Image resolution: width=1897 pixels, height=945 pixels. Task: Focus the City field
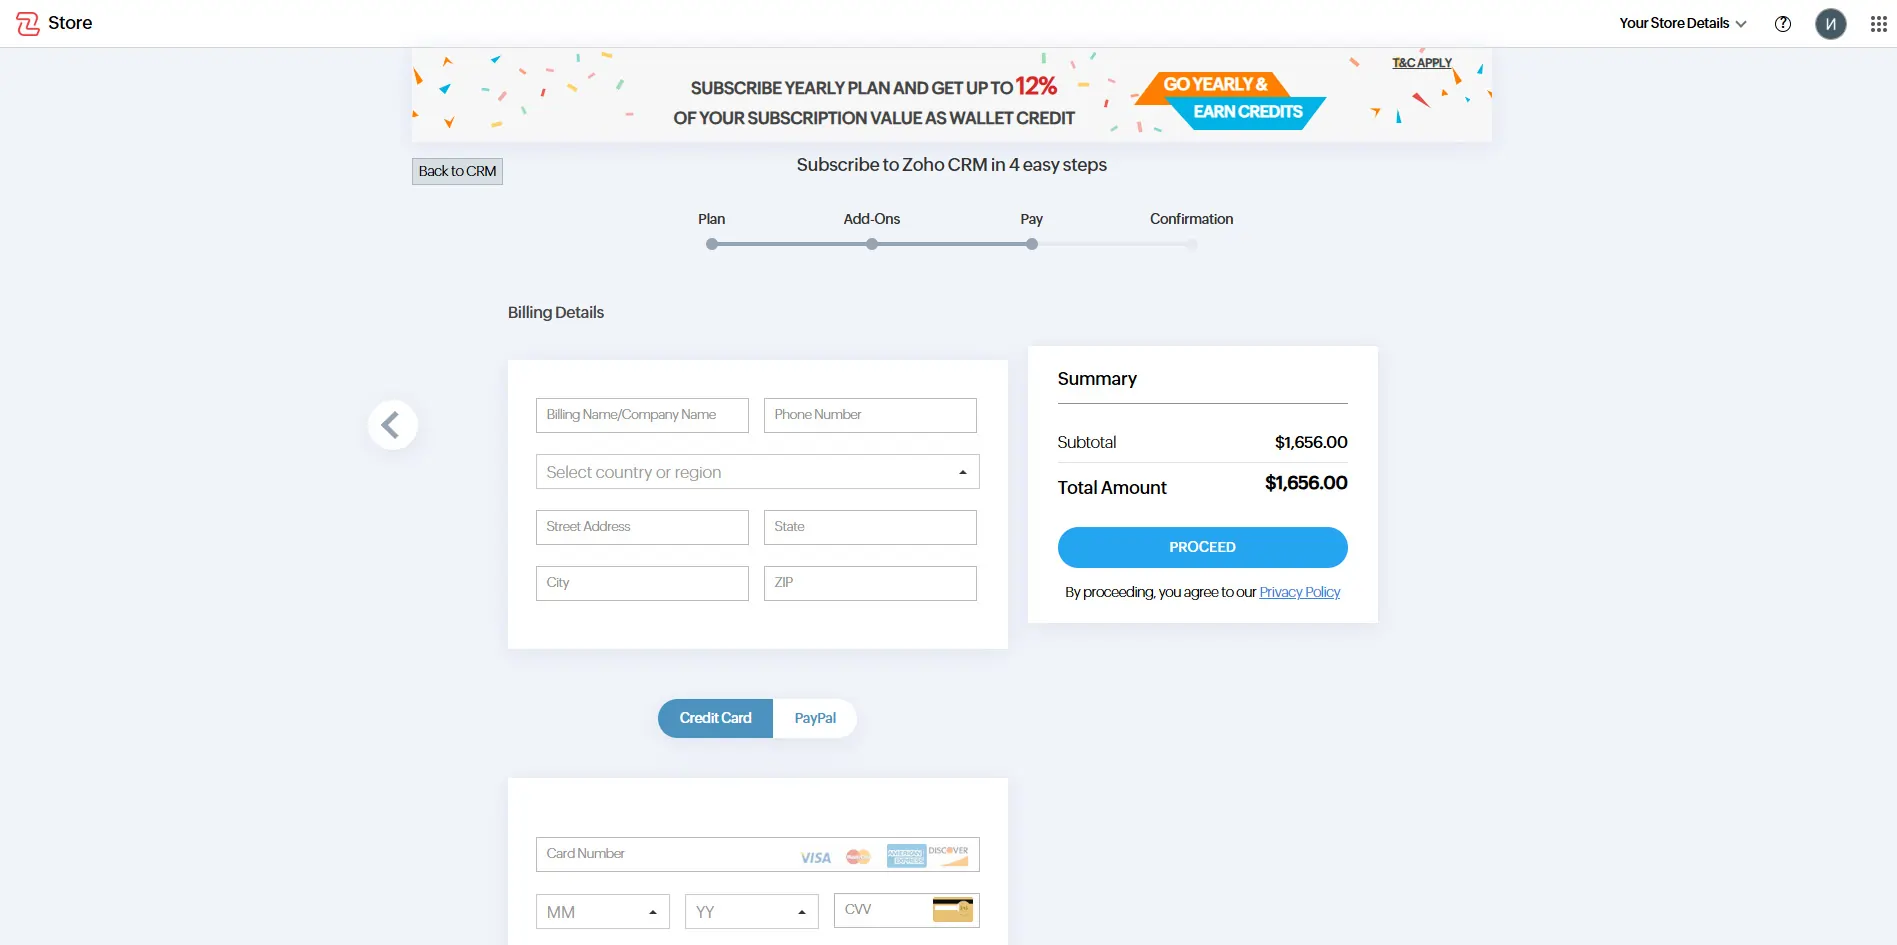(x=642, y=583)
